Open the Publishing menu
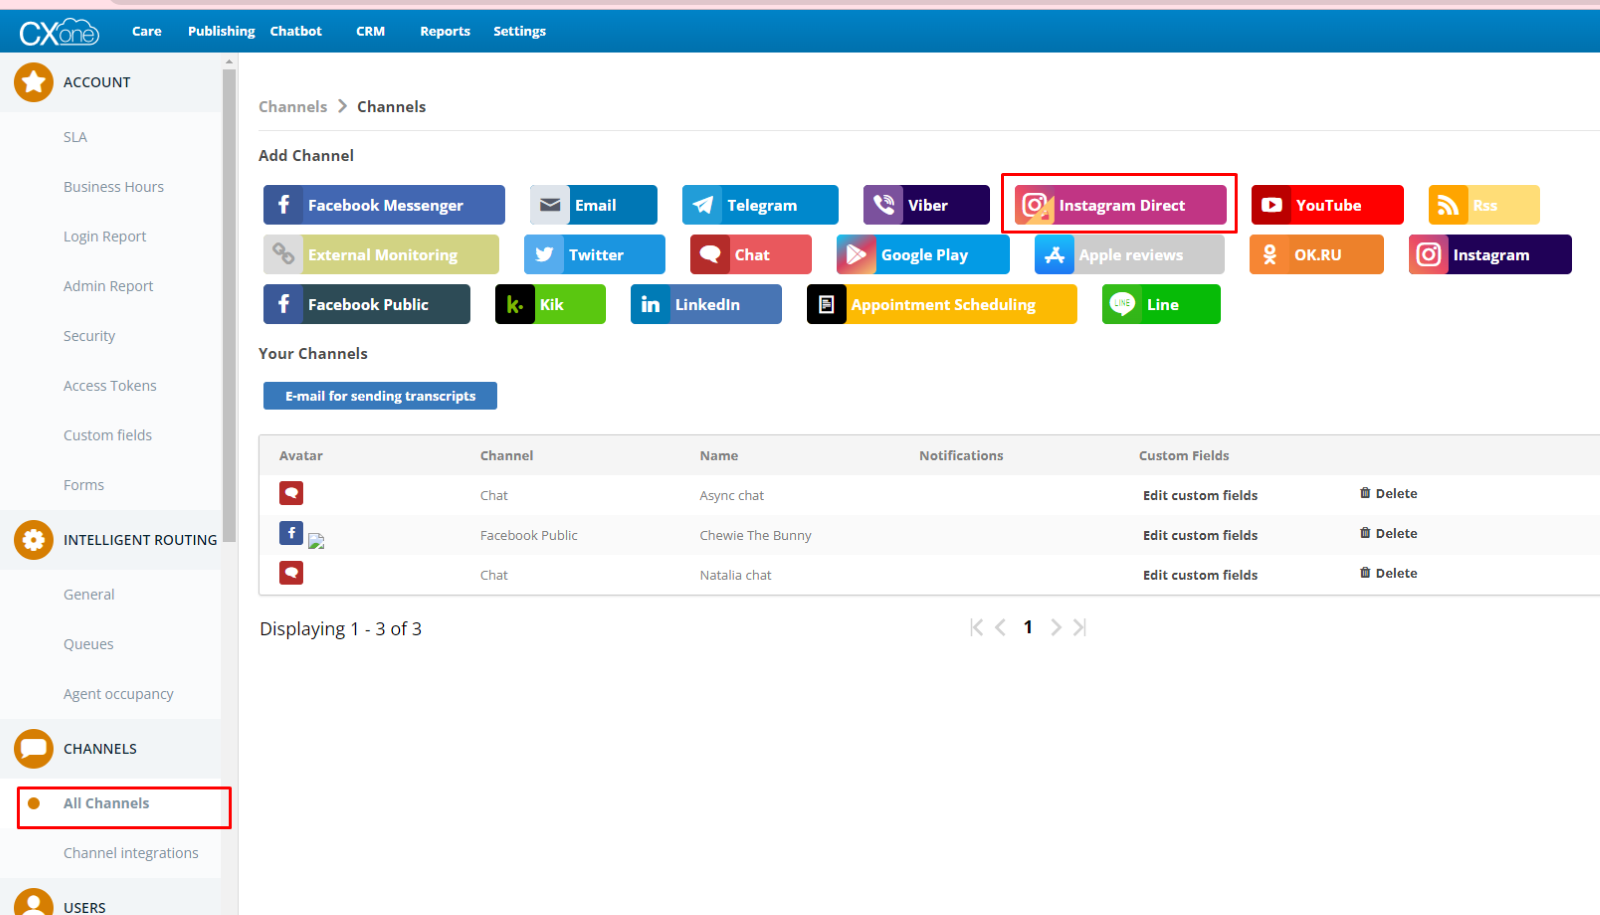This screenshot has width=1600, height=915. pos(221,31)
